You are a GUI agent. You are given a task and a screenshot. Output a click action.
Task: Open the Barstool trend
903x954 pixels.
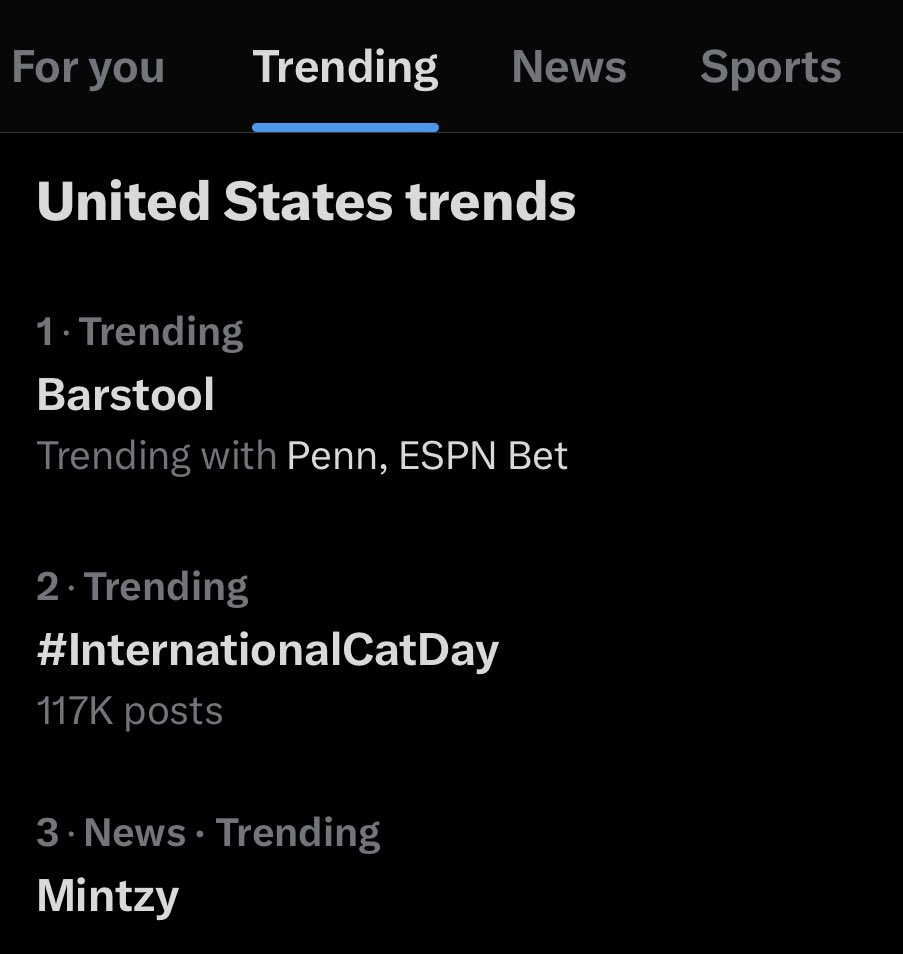125,394
